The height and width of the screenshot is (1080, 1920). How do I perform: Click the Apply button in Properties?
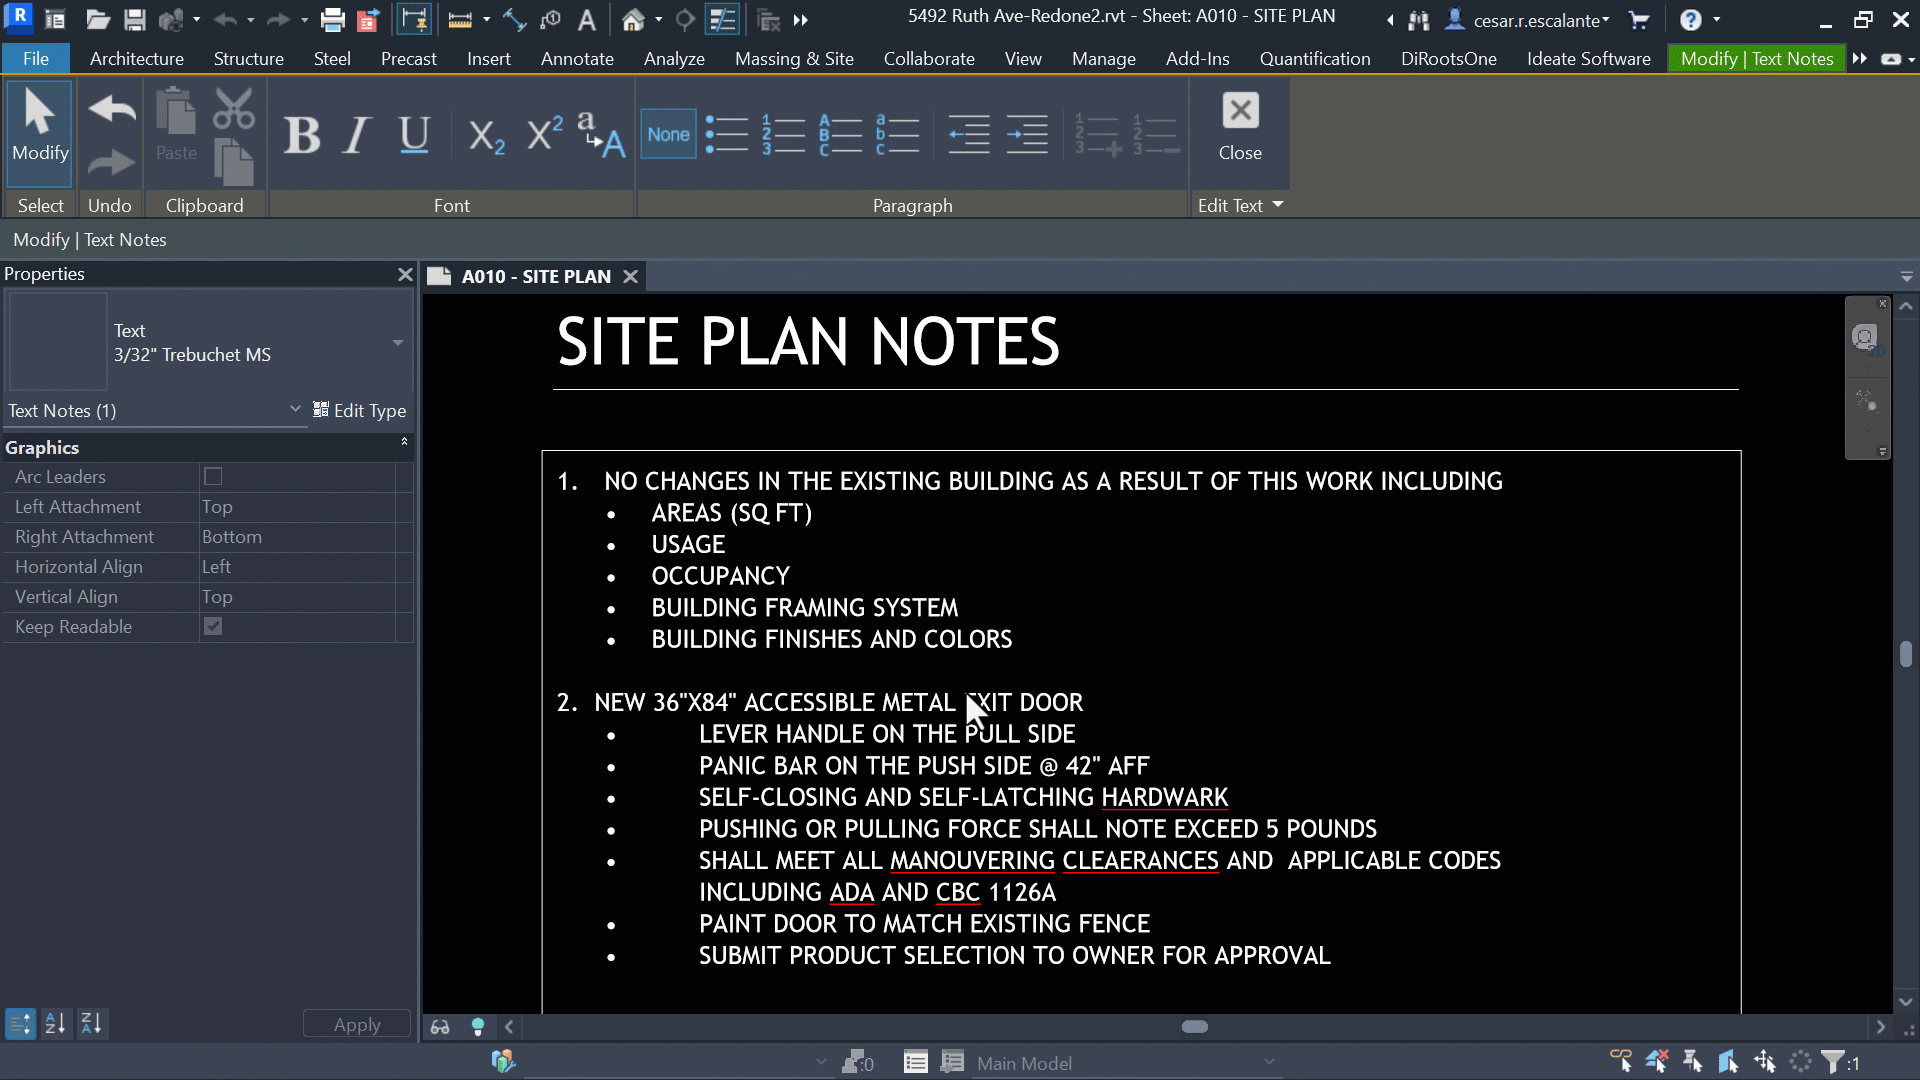coord(357,1025)
